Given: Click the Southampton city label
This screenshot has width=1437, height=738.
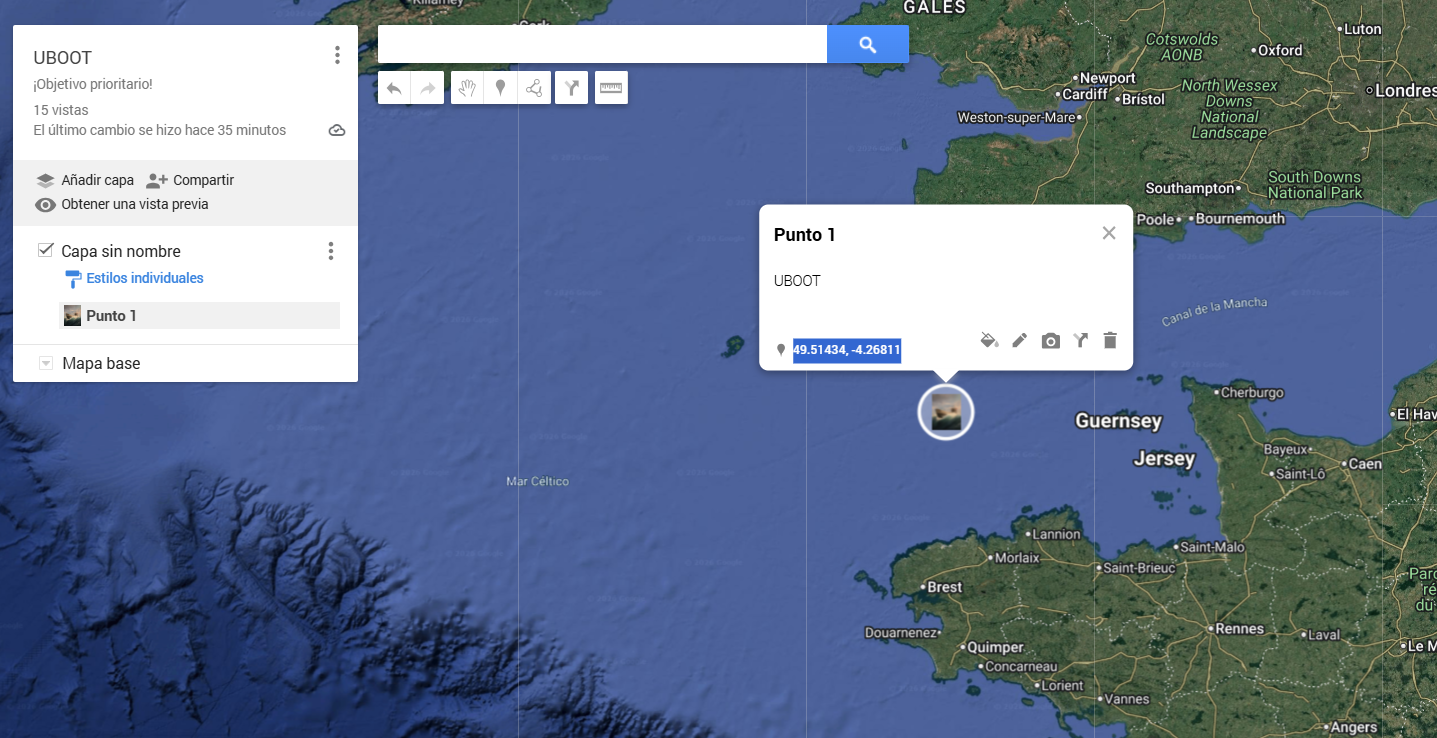Looking at the screenshot, I should coord(1190,188).
